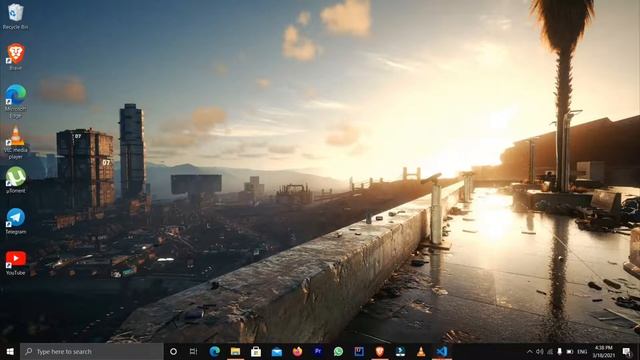The image size is (640, 360).
Task: Launch Microsoft Edge from the taskbar
Action: pyautogui.click(x=215, y=351)
